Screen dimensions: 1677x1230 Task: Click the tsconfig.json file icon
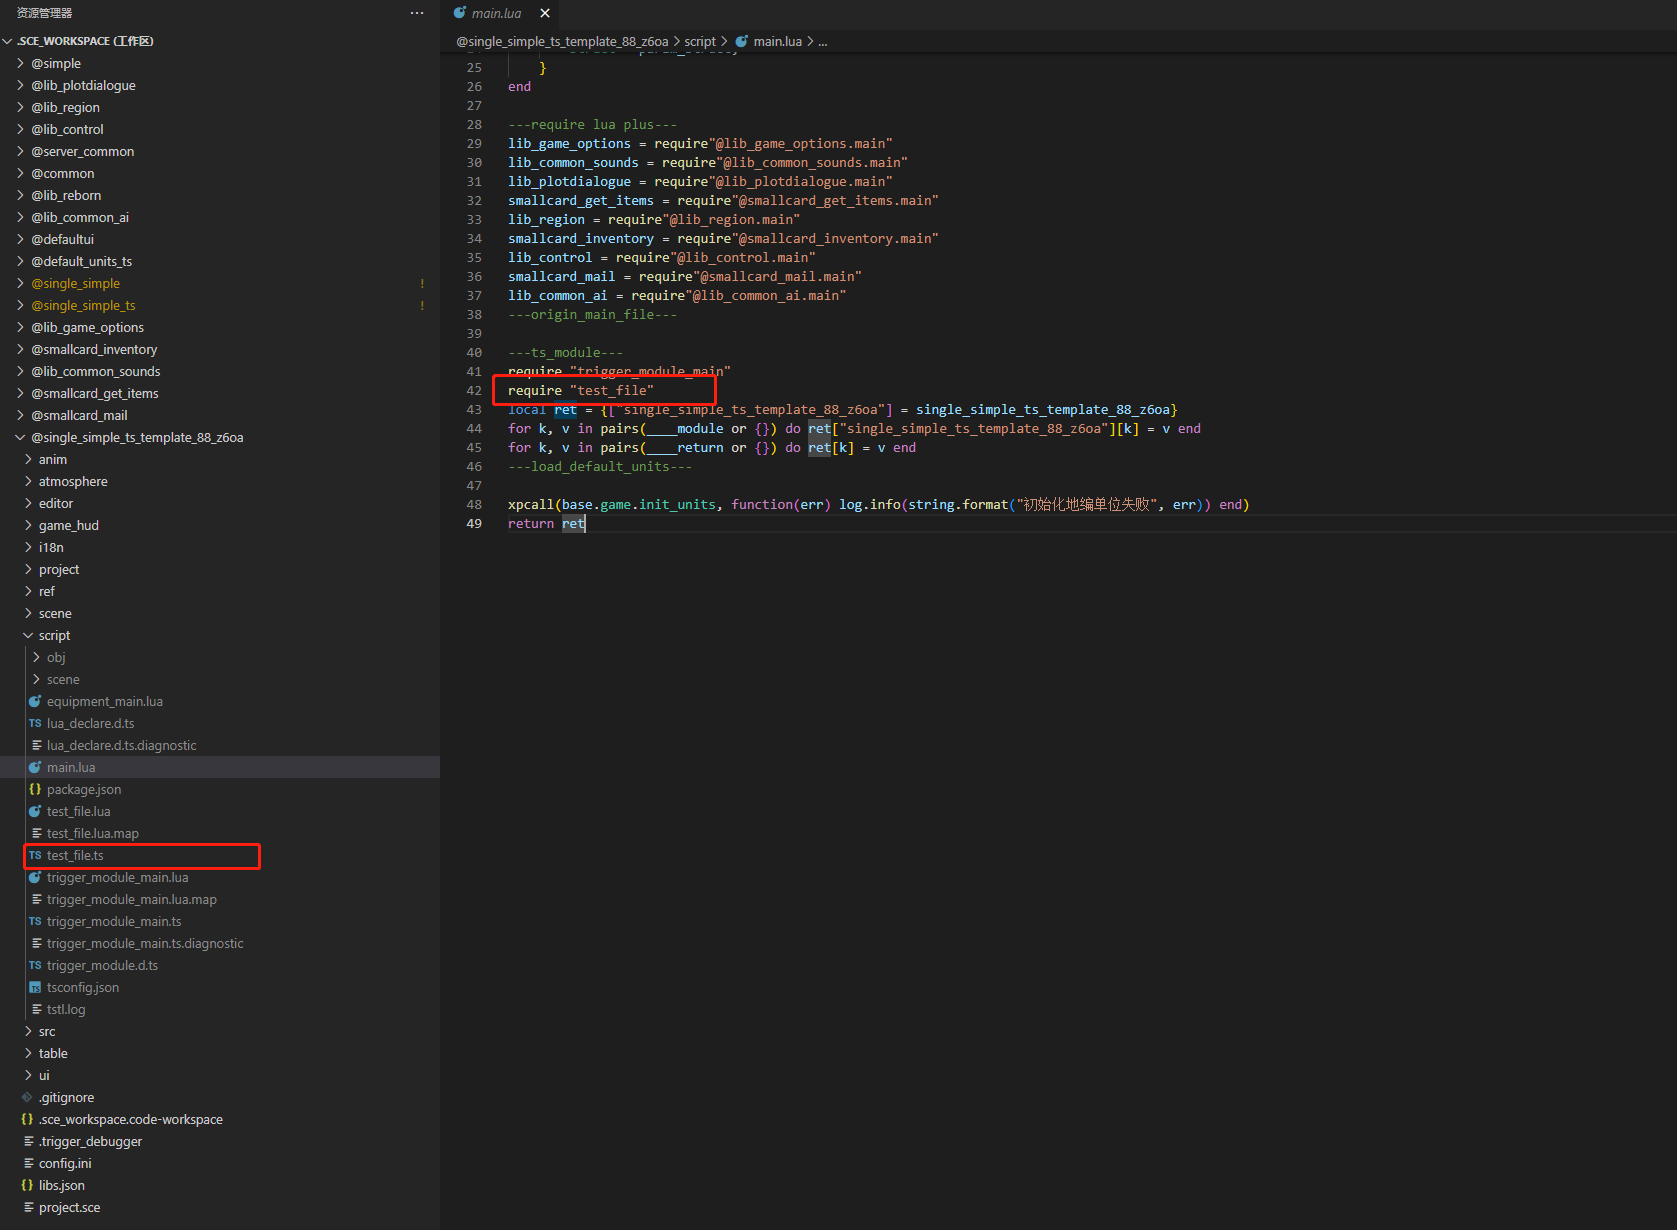pyautogui.click(x=35, y=987)
